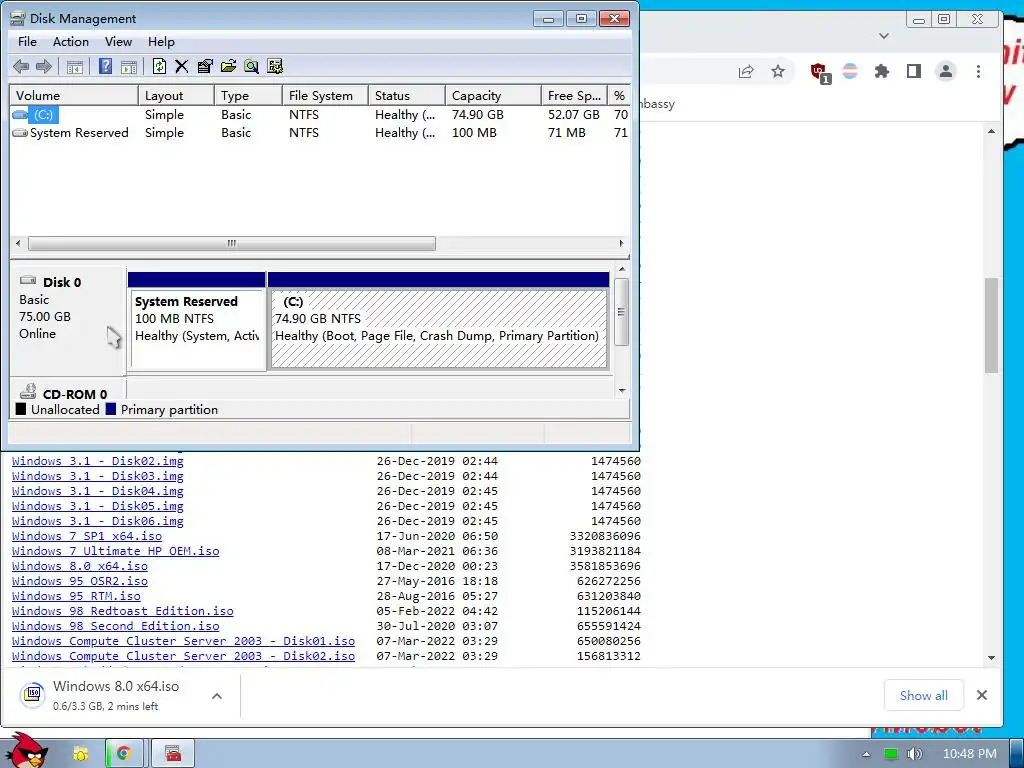Viewport: 1024px width, 768px height.
Task: Click the Delete (X) toolbar icon
Action: 182,66
